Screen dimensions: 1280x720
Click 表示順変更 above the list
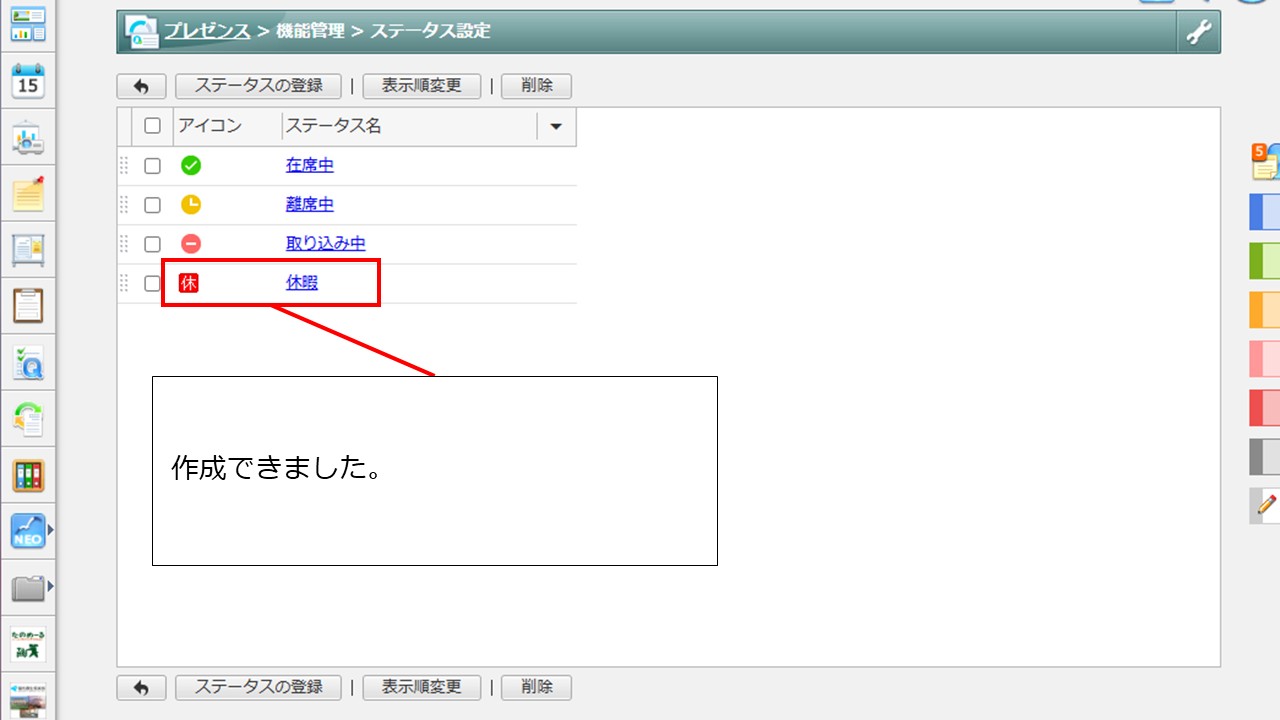(421, 86)
